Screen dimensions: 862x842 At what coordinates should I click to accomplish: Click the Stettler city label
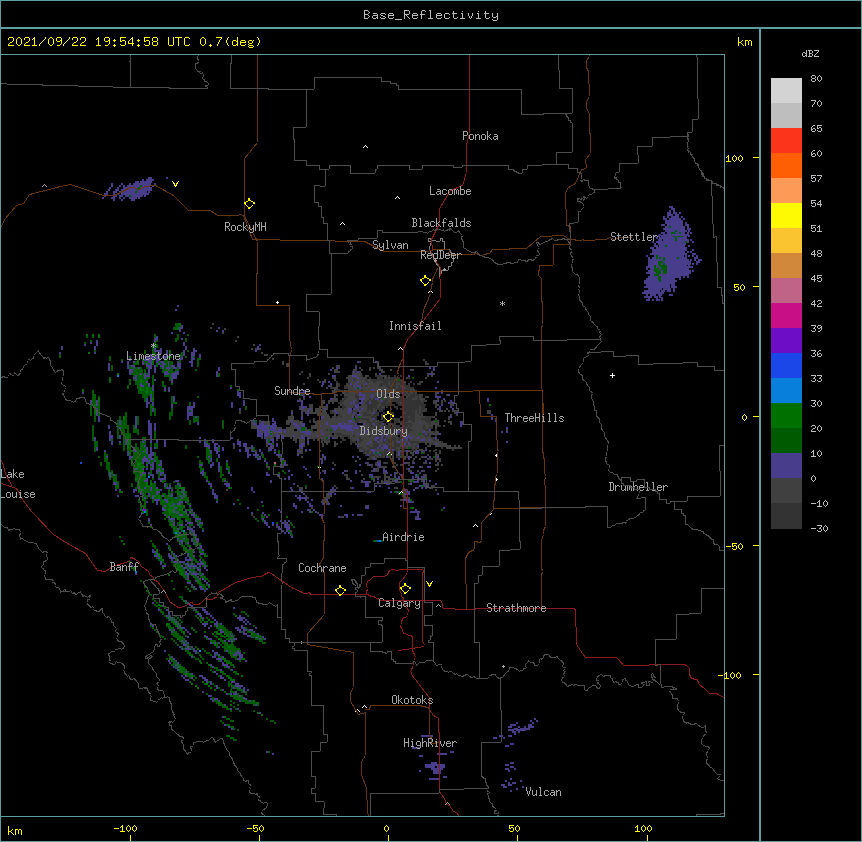point(634,237)
